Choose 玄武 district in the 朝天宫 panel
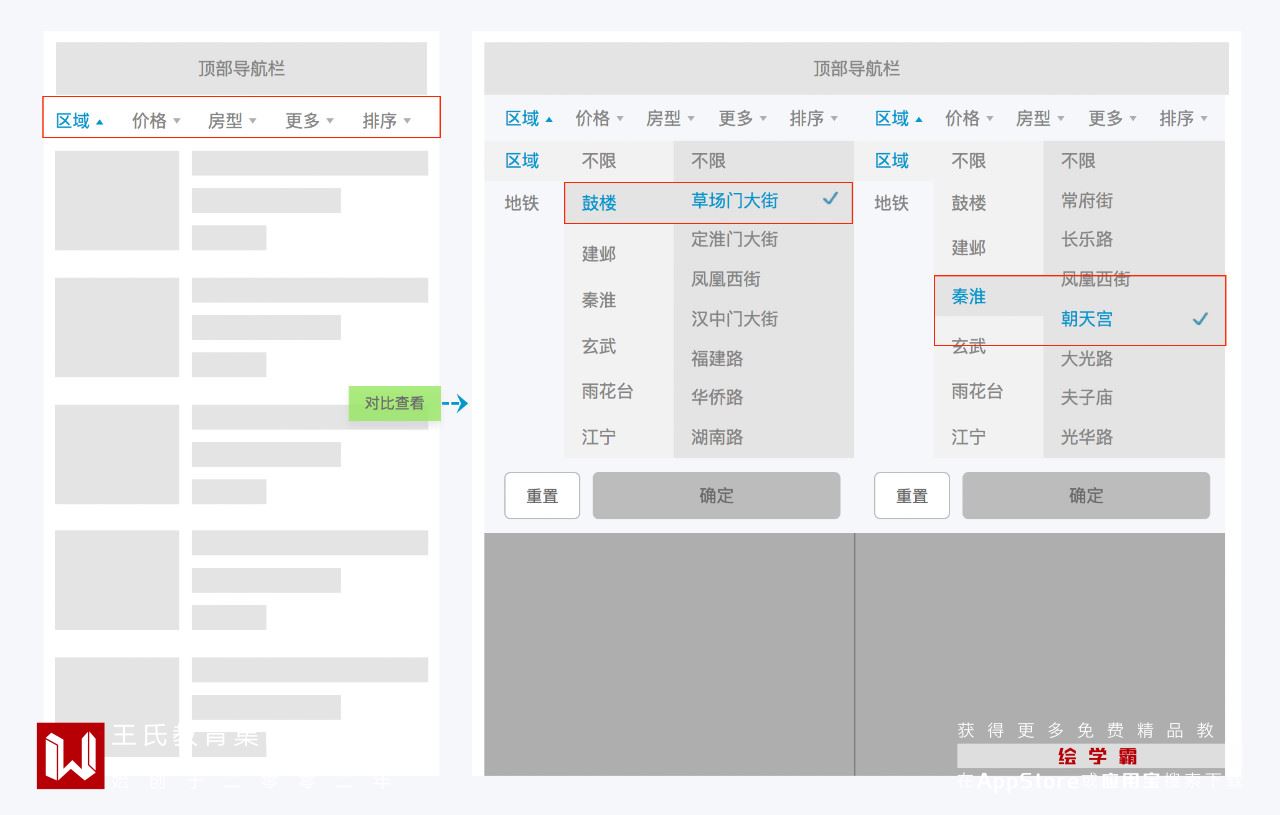Screen dimensions: 1280x815 coord(969,346)
